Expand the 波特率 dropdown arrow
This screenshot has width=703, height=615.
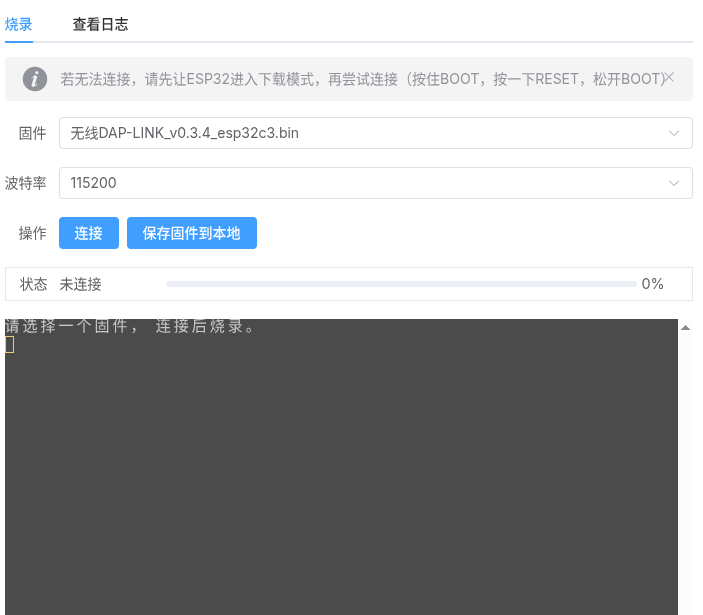(x=674, y=183)
